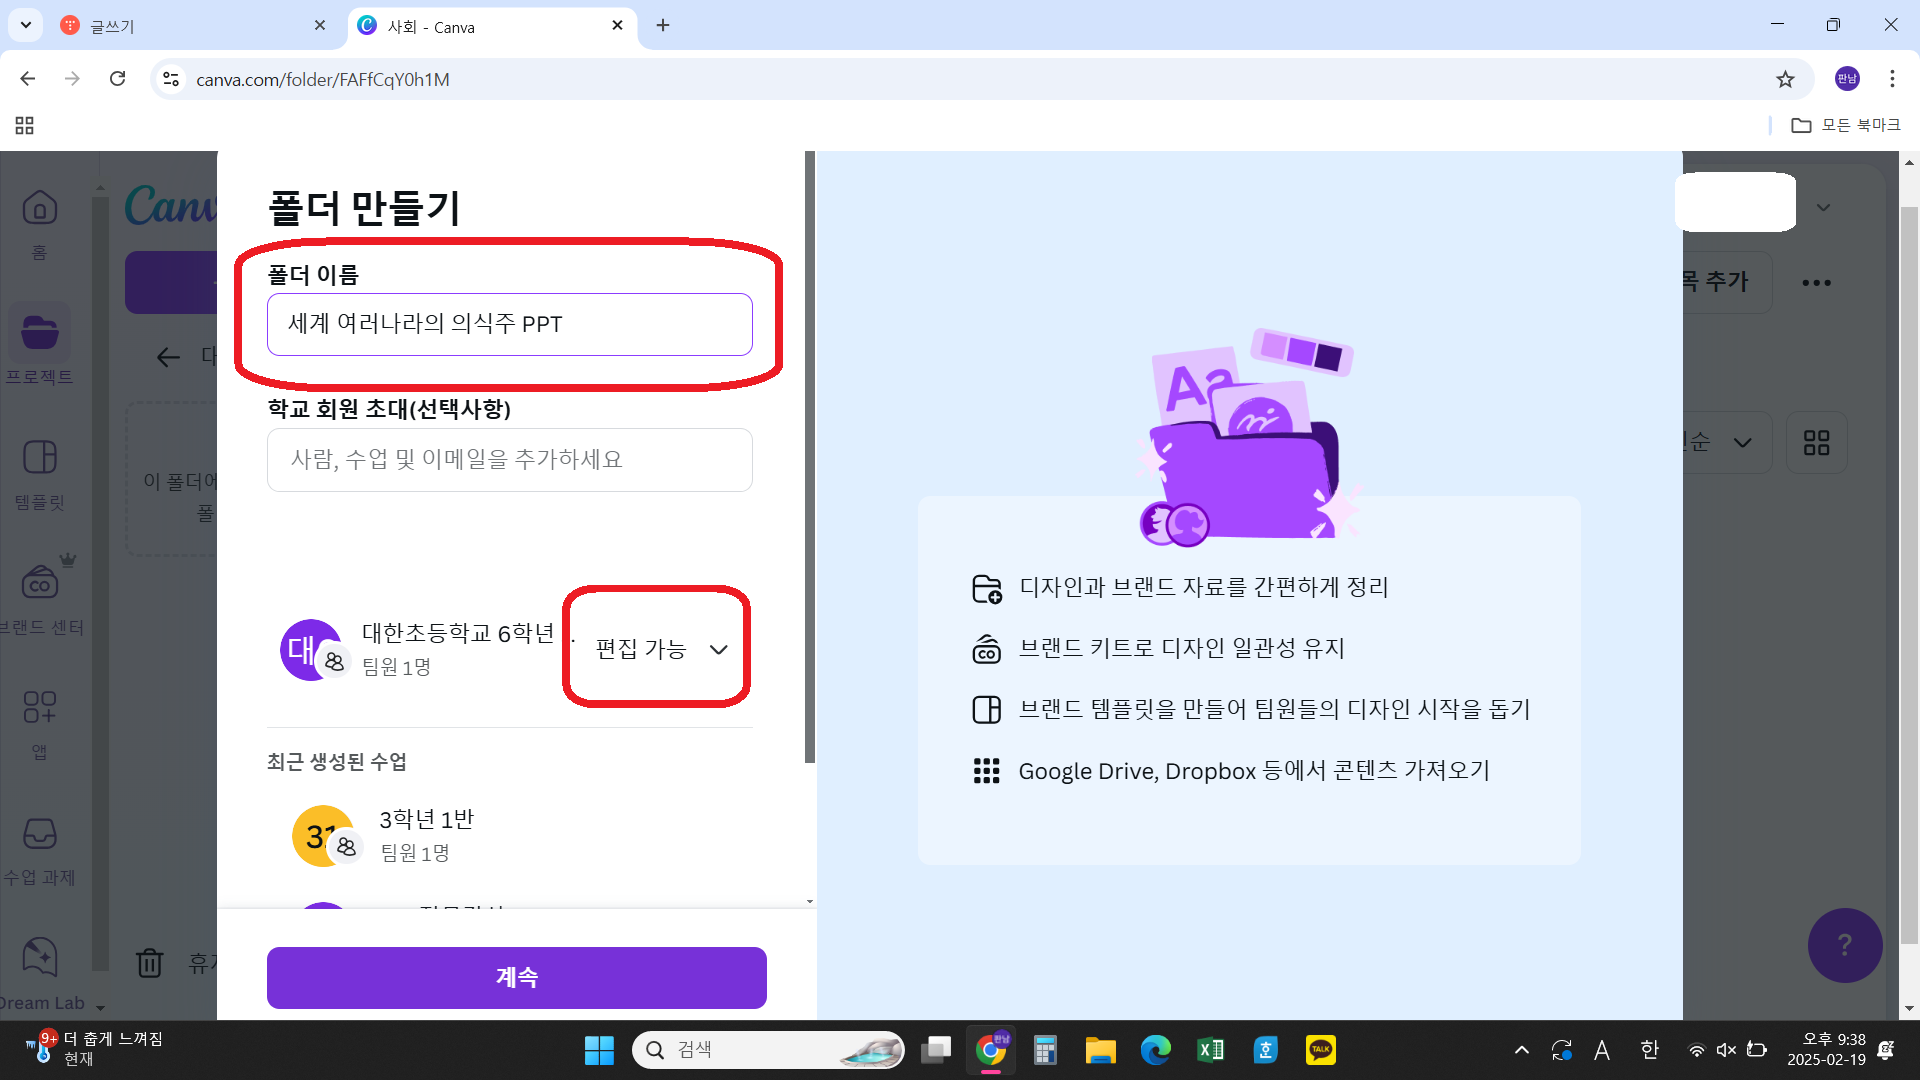This screenshot has width=1920, height=1080.
Task: Toggle the Korean IME 한 indicator
Action: point(1649,1050)
